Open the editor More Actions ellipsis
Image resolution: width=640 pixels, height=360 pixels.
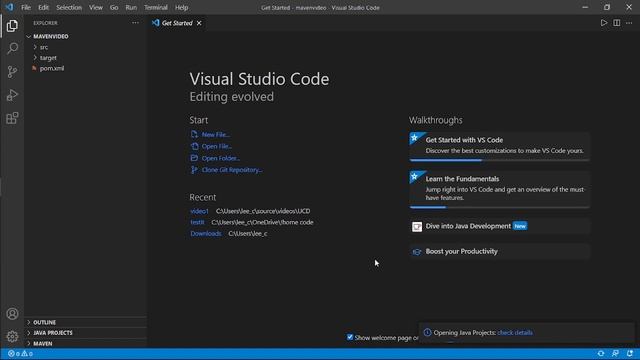[x=629, y=23]
